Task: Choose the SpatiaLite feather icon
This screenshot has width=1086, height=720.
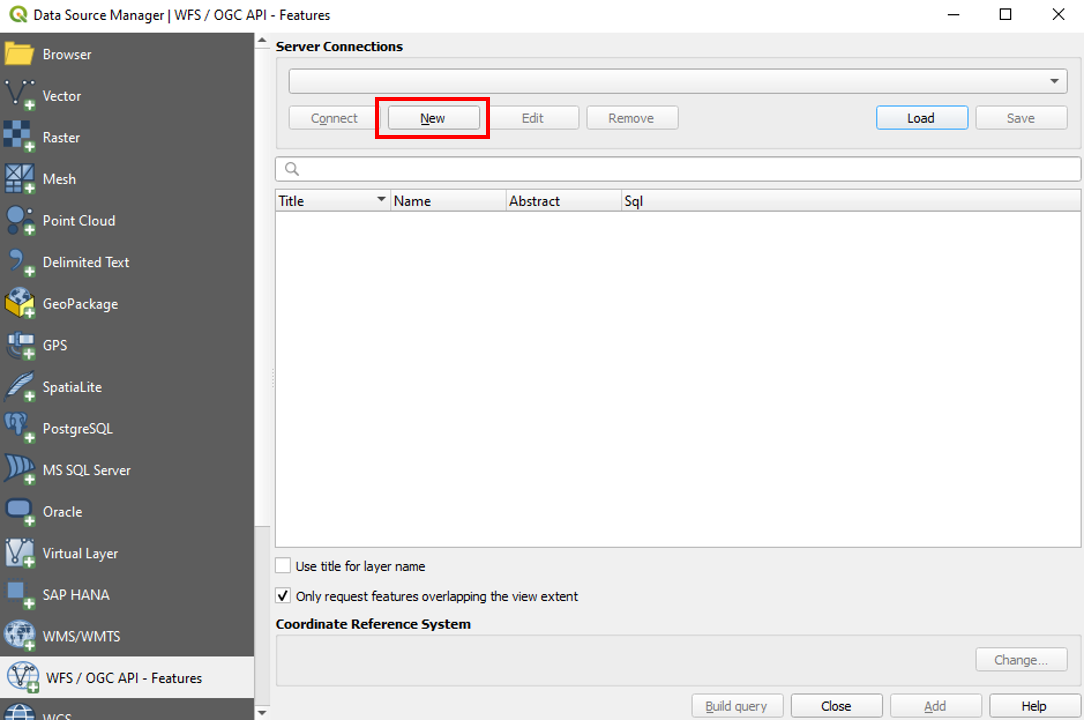Action: click(x=19, y=386)
